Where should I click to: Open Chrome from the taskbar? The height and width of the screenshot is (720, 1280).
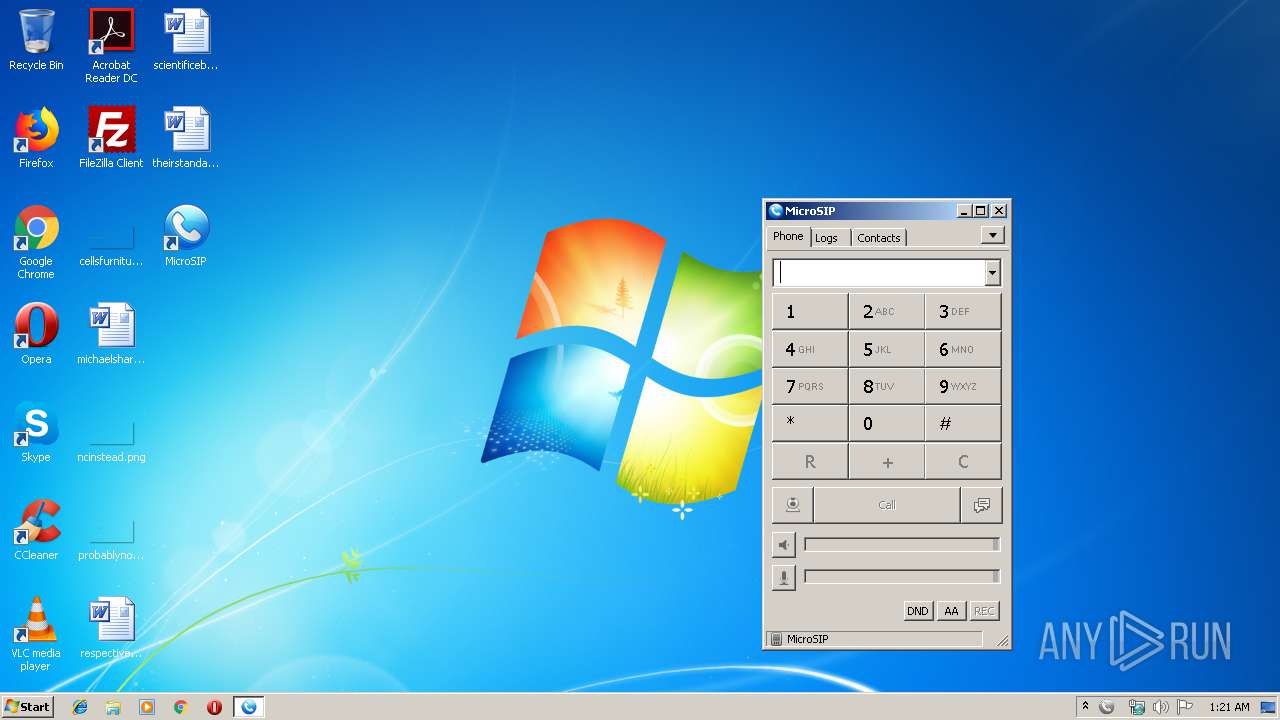[180, 707]
